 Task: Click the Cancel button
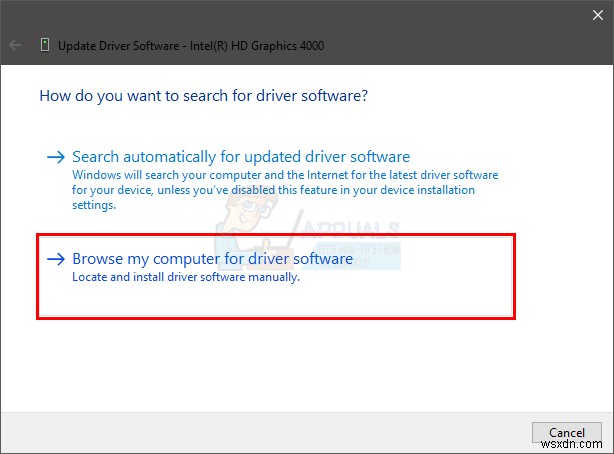567,432
